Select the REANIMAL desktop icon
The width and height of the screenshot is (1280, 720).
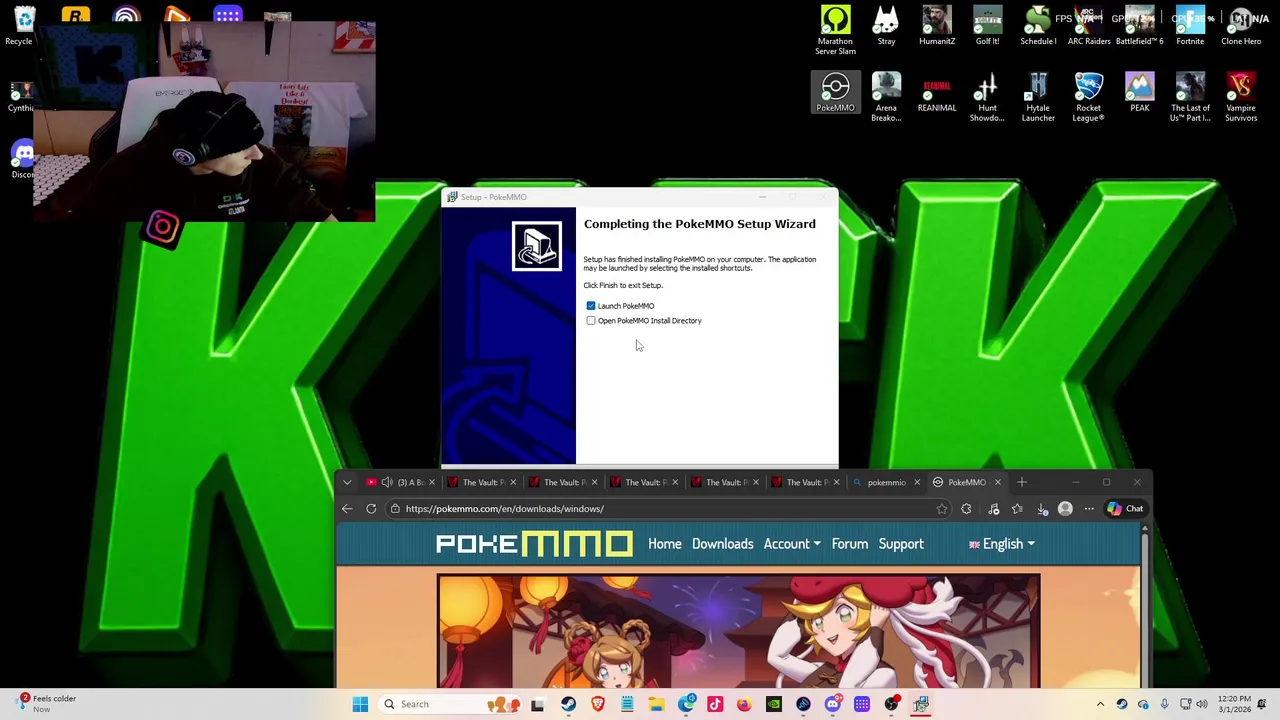[x=937, y=93]
